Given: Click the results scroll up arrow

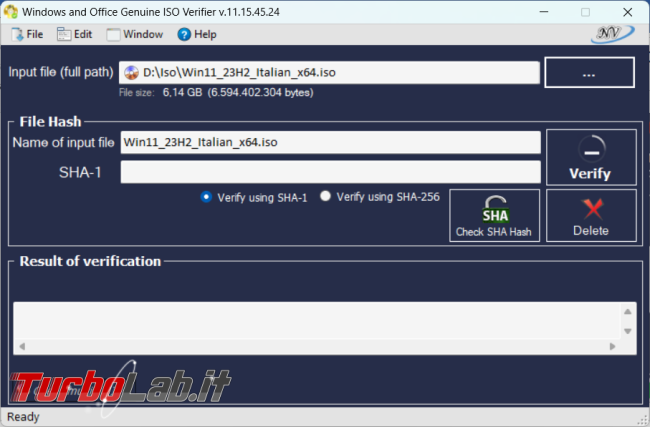Looking at the screenshot, I should (x=628, y=311).
